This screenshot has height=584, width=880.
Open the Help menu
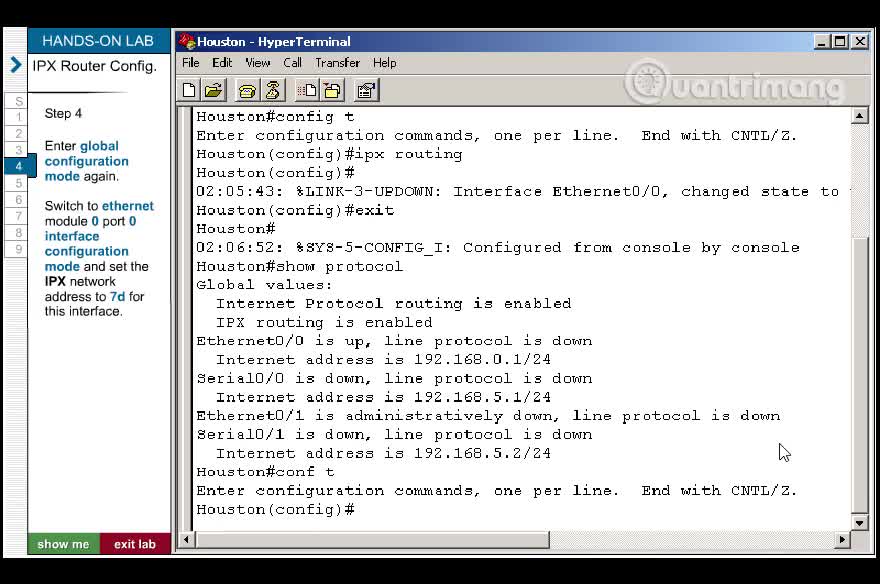pos(384,63)
